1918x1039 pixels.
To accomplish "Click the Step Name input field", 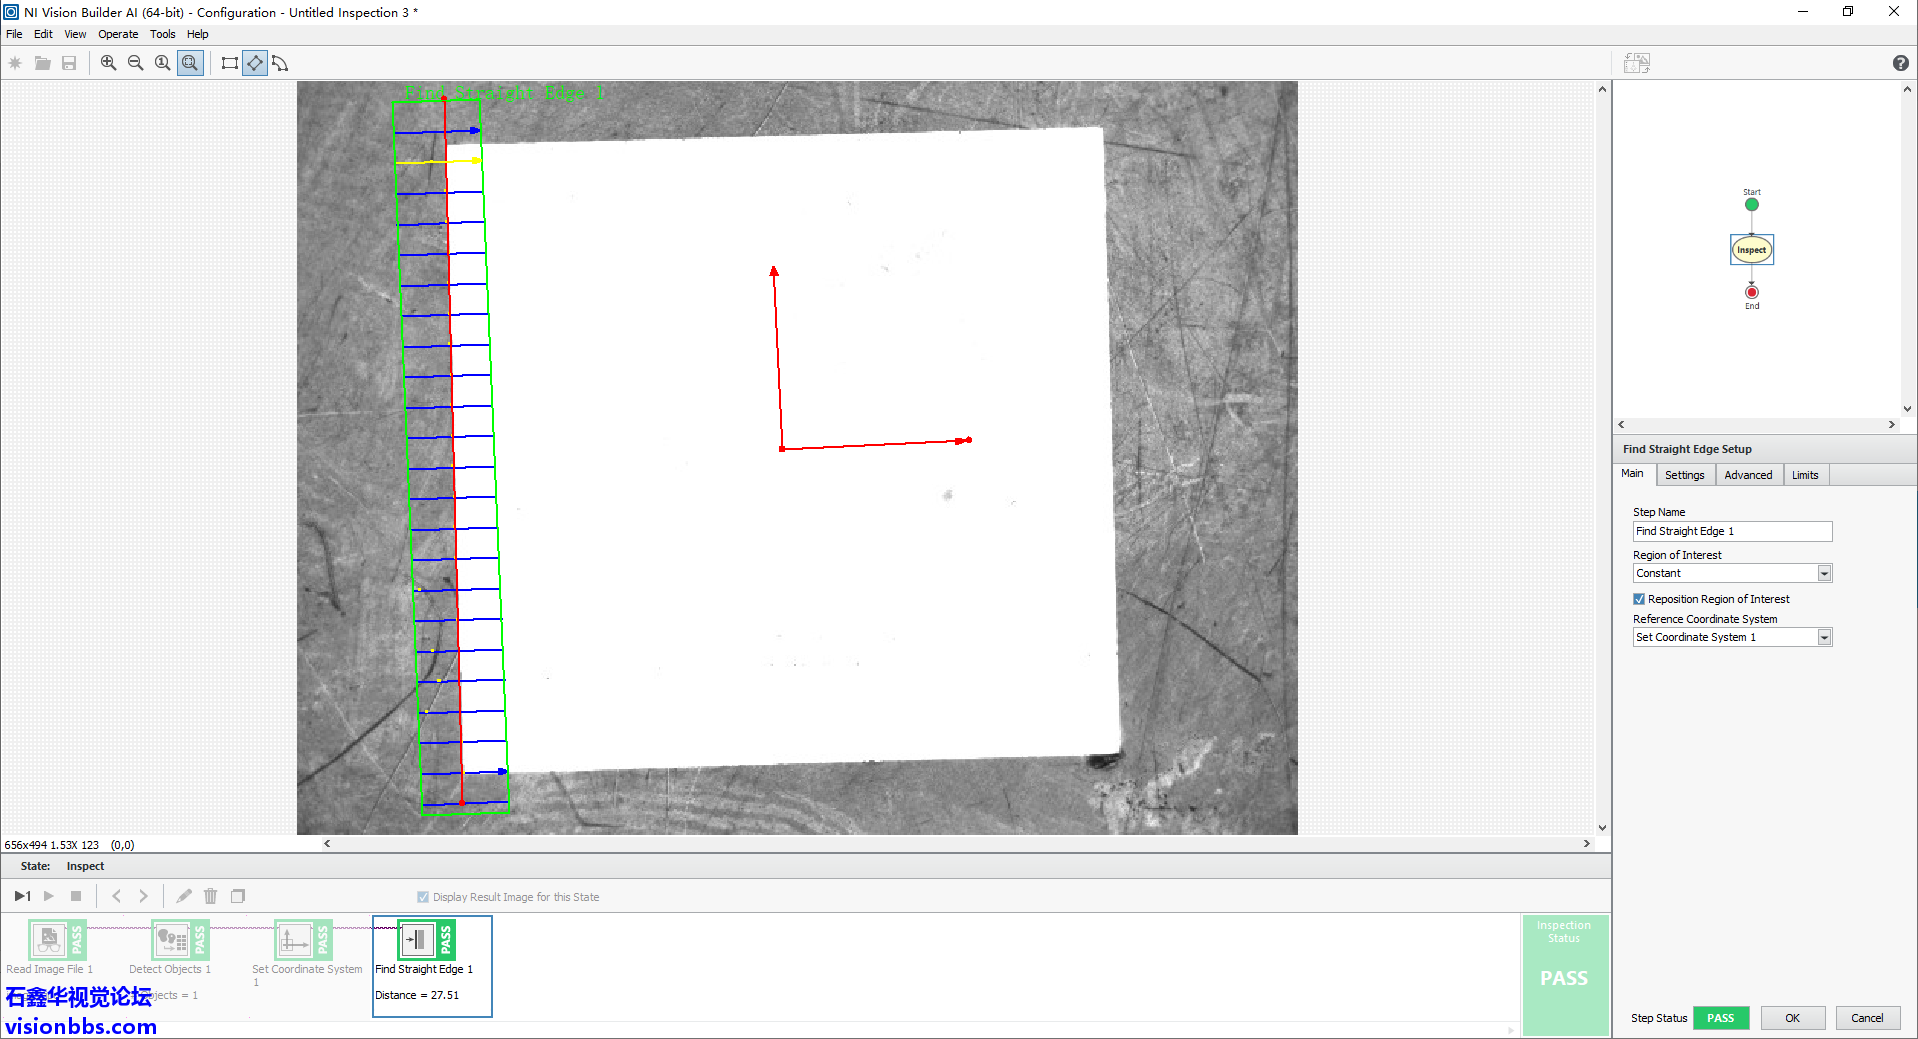I will point(1731,531).
